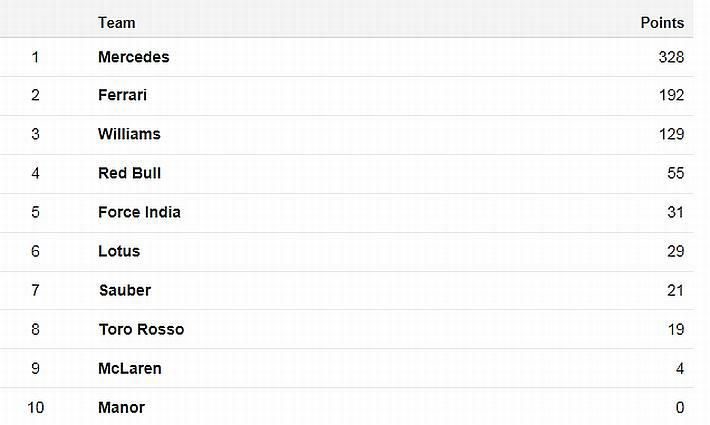Select the Ferrari team name
710x425 pixels.
tap(124, 95)
